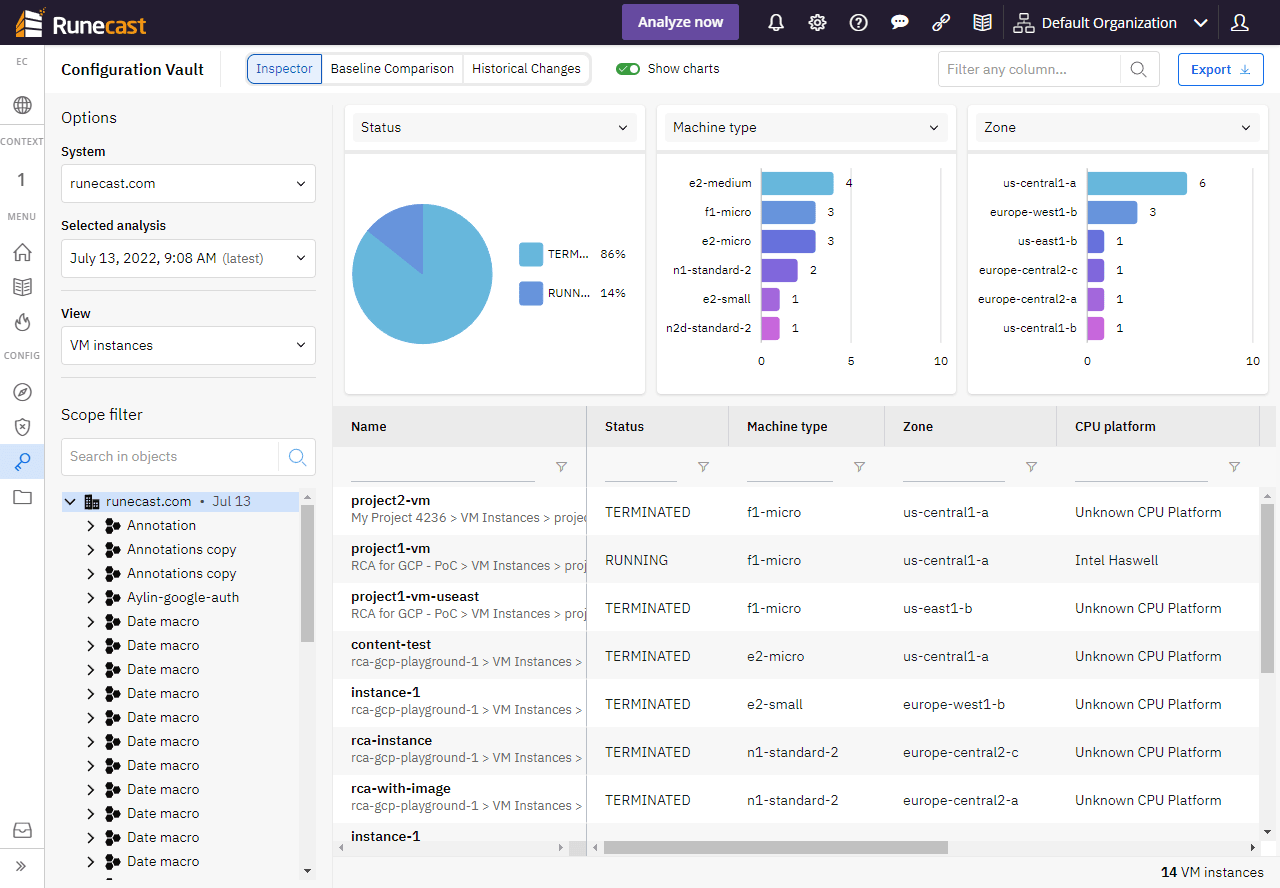
Task: Open the user profile icon
Action: pyautogui.click(x=1240, y=23)
